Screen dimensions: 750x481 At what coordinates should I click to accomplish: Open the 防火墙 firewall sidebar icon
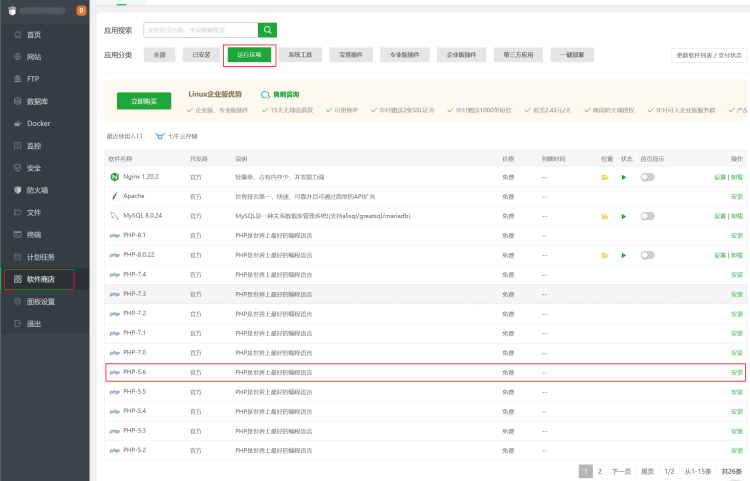click(x=18, y=190)
